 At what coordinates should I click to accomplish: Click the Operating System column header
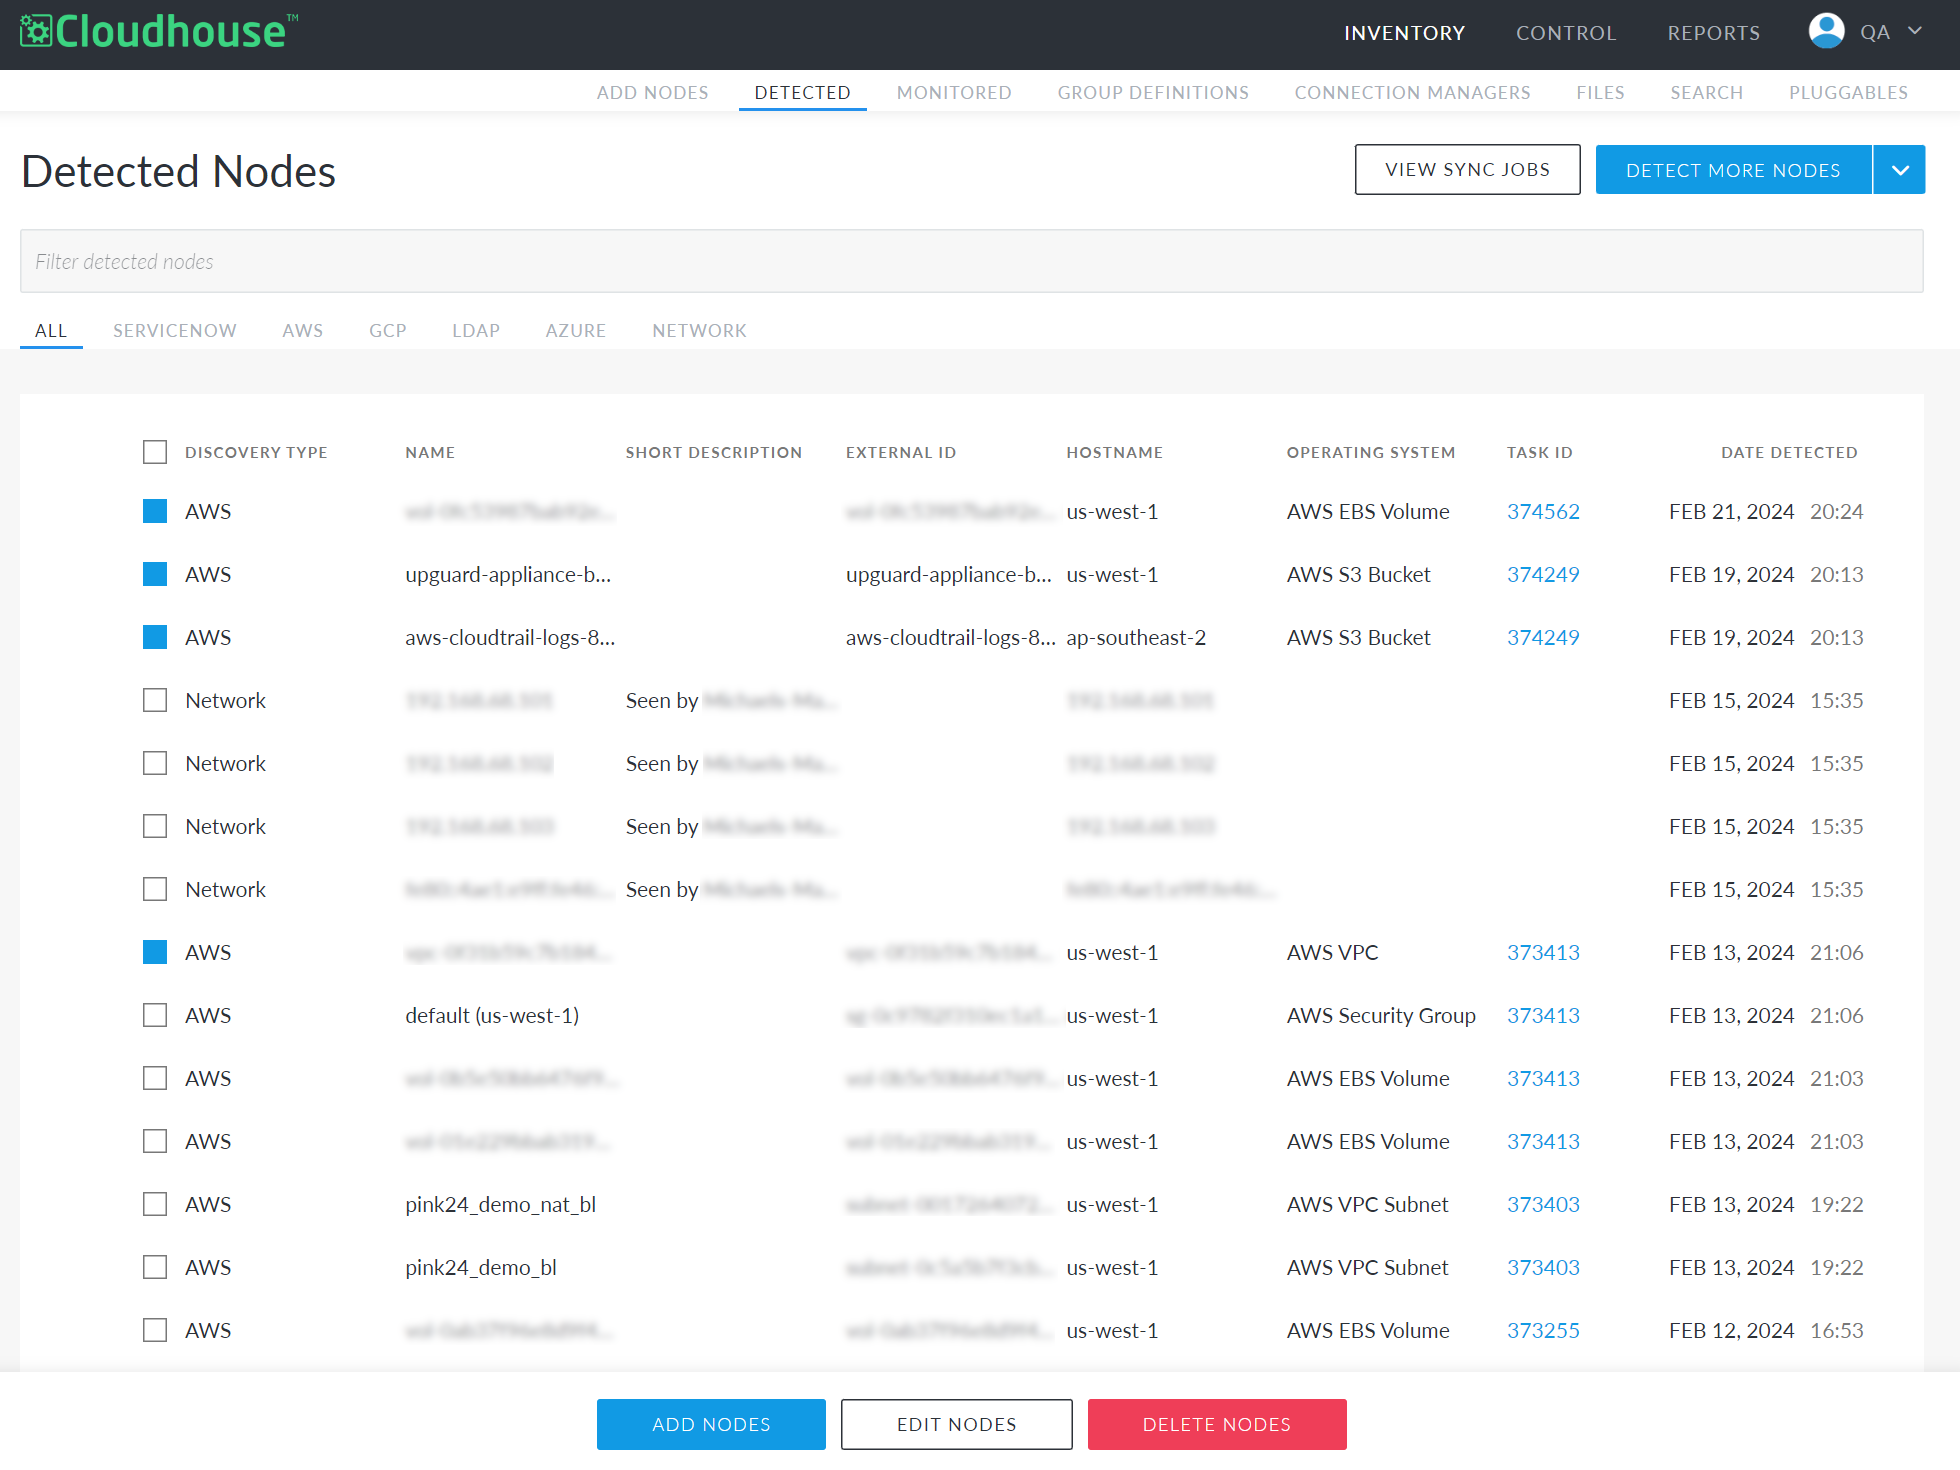pos(1370,452)
